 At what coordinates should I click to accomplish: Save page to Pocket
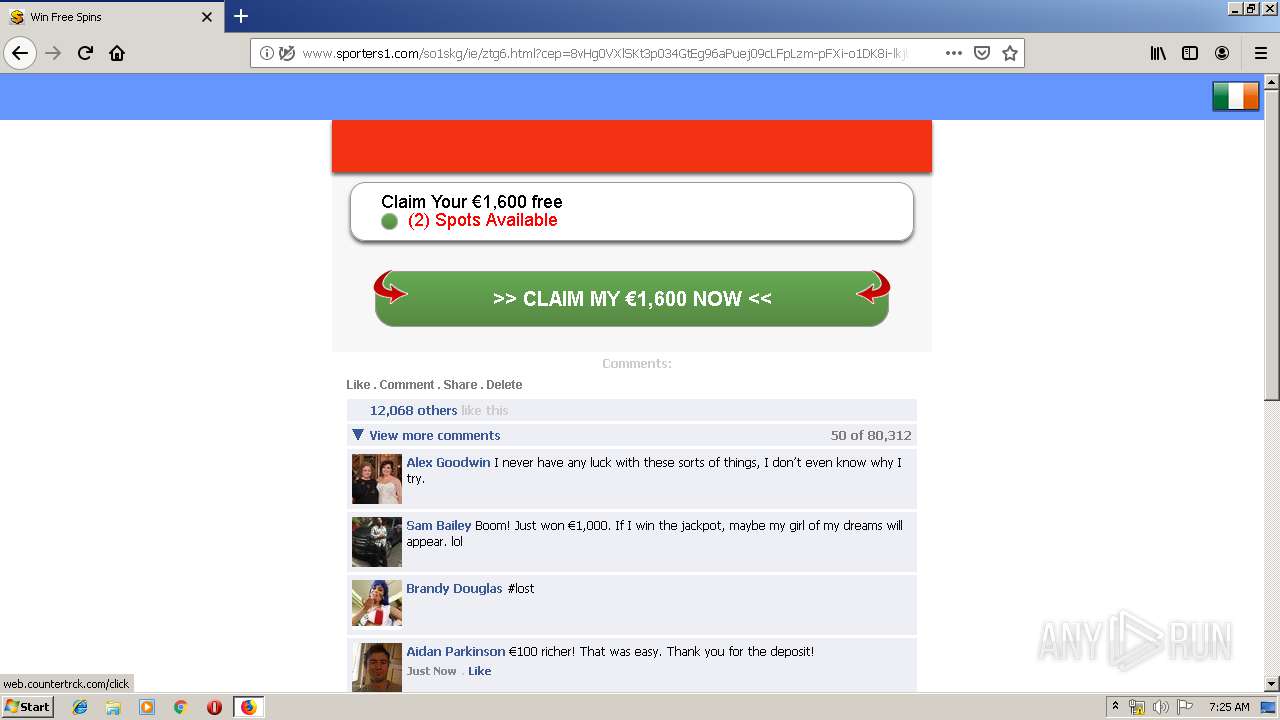pos(982,53)
